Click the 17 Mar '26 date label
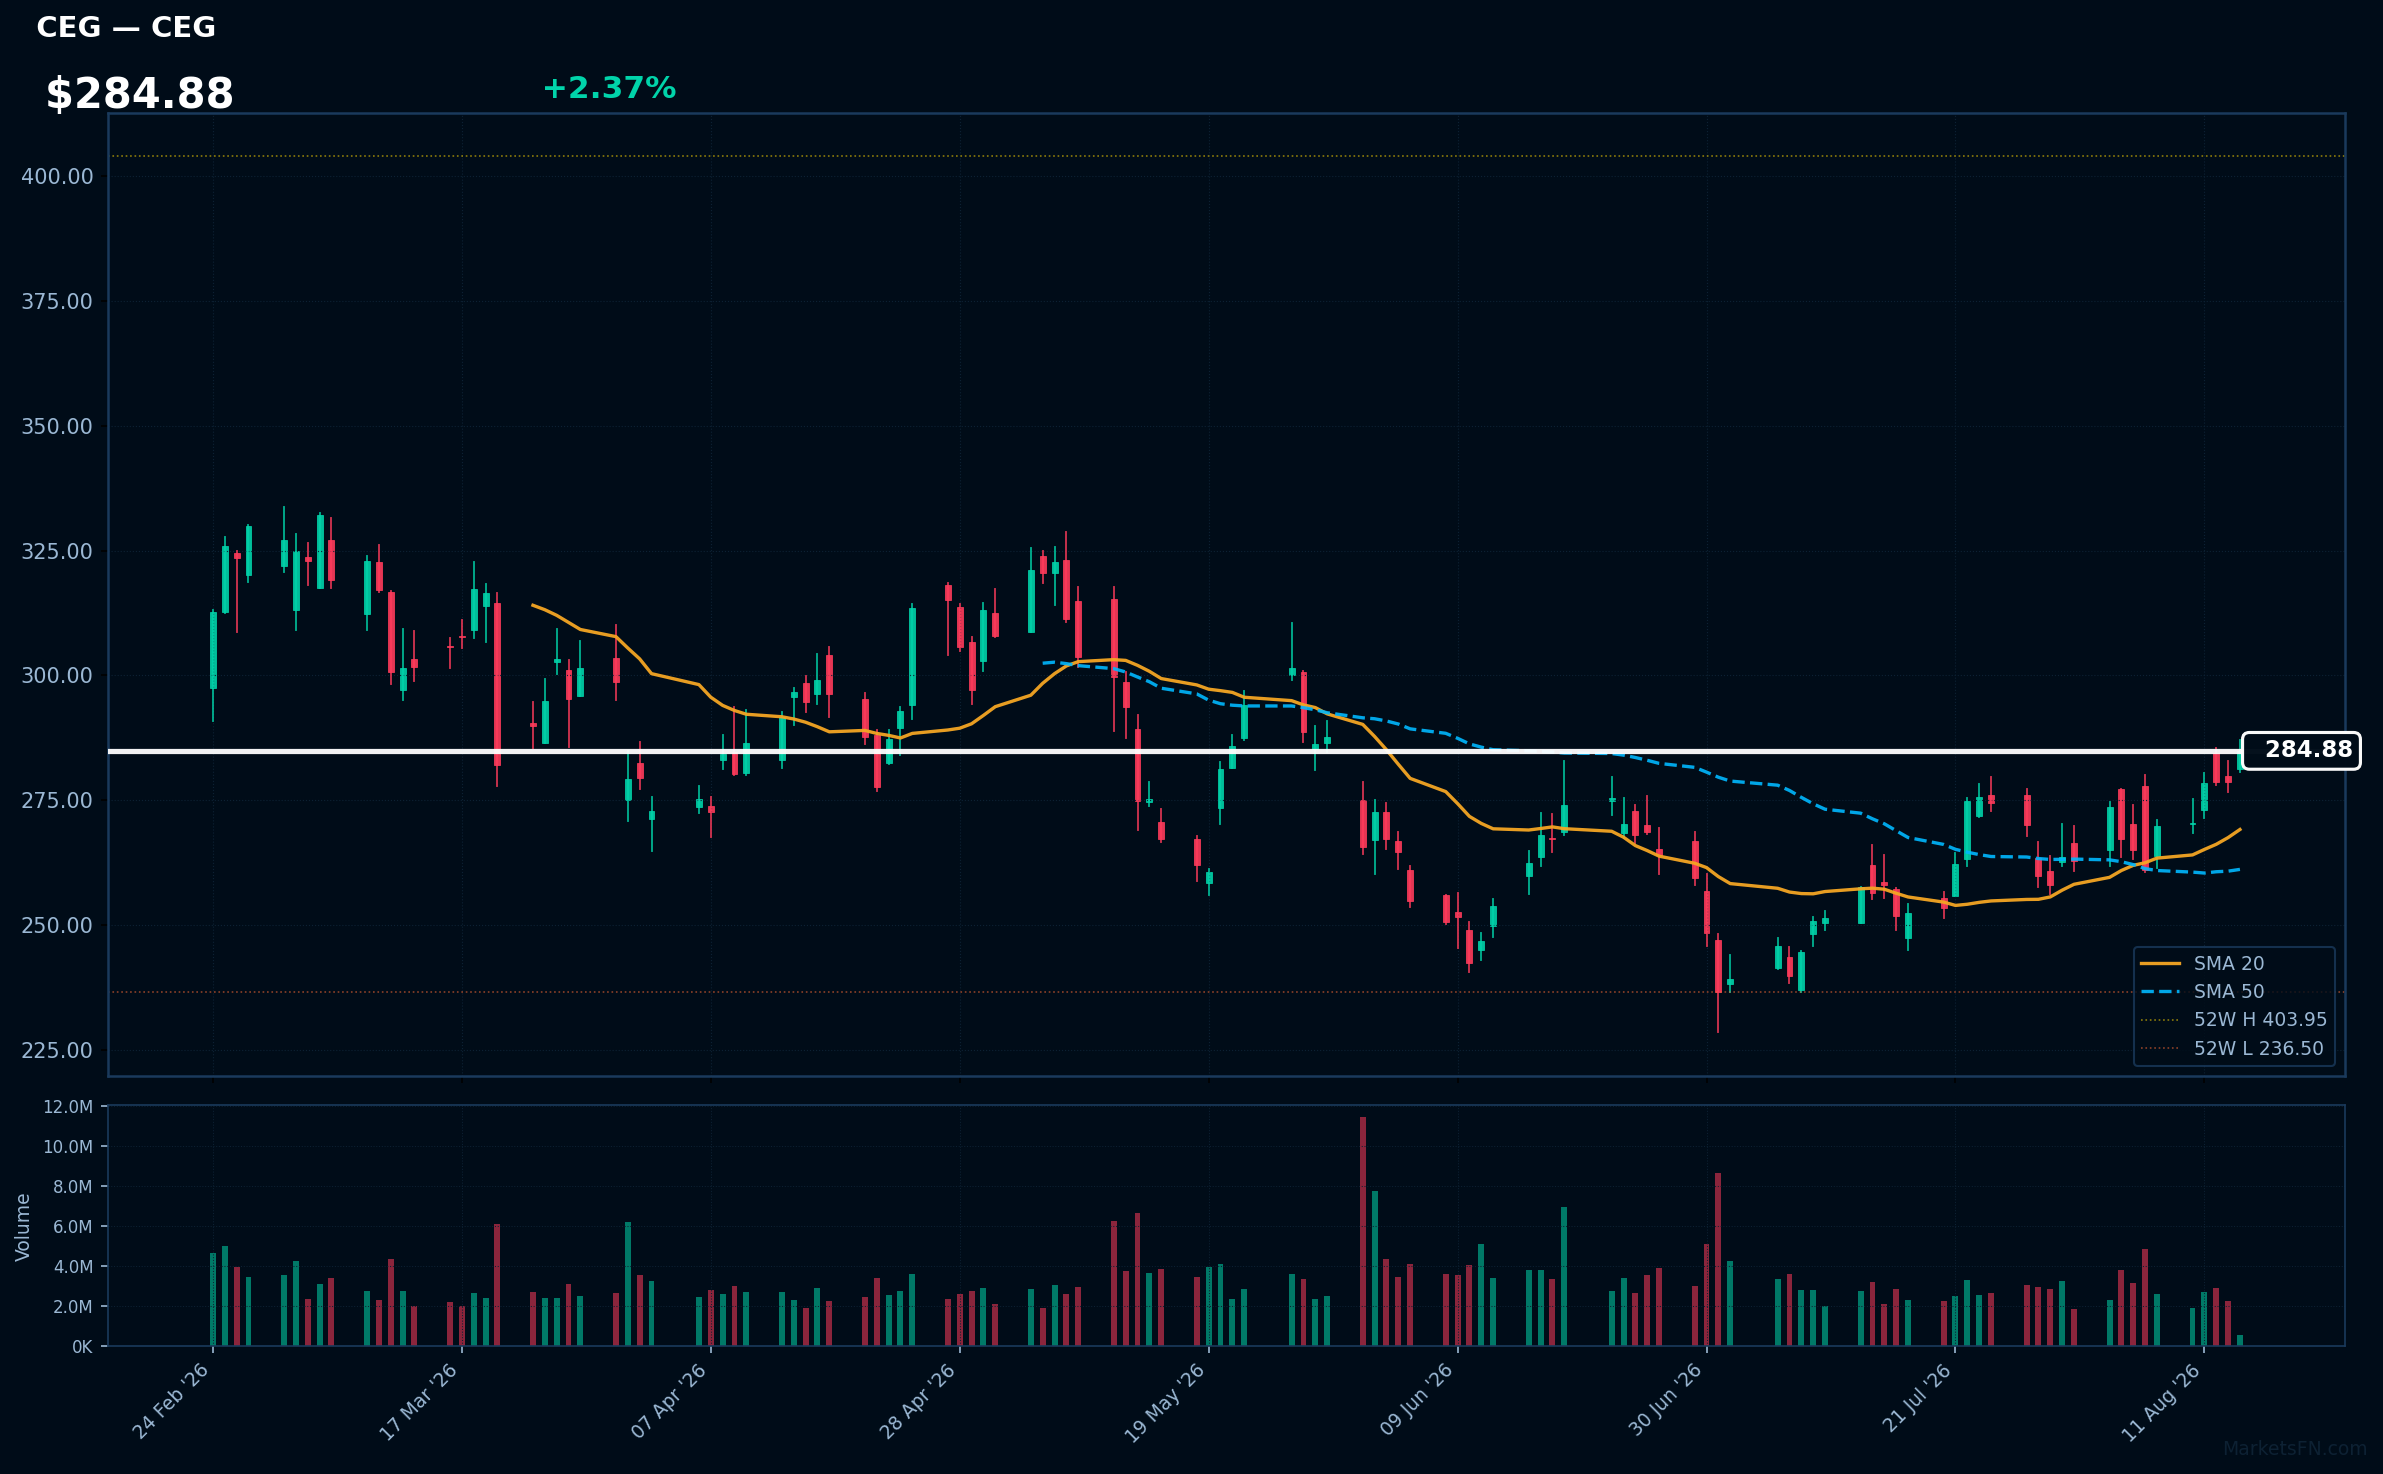The image size is (2383, 1474). (x=419, y=1401)
